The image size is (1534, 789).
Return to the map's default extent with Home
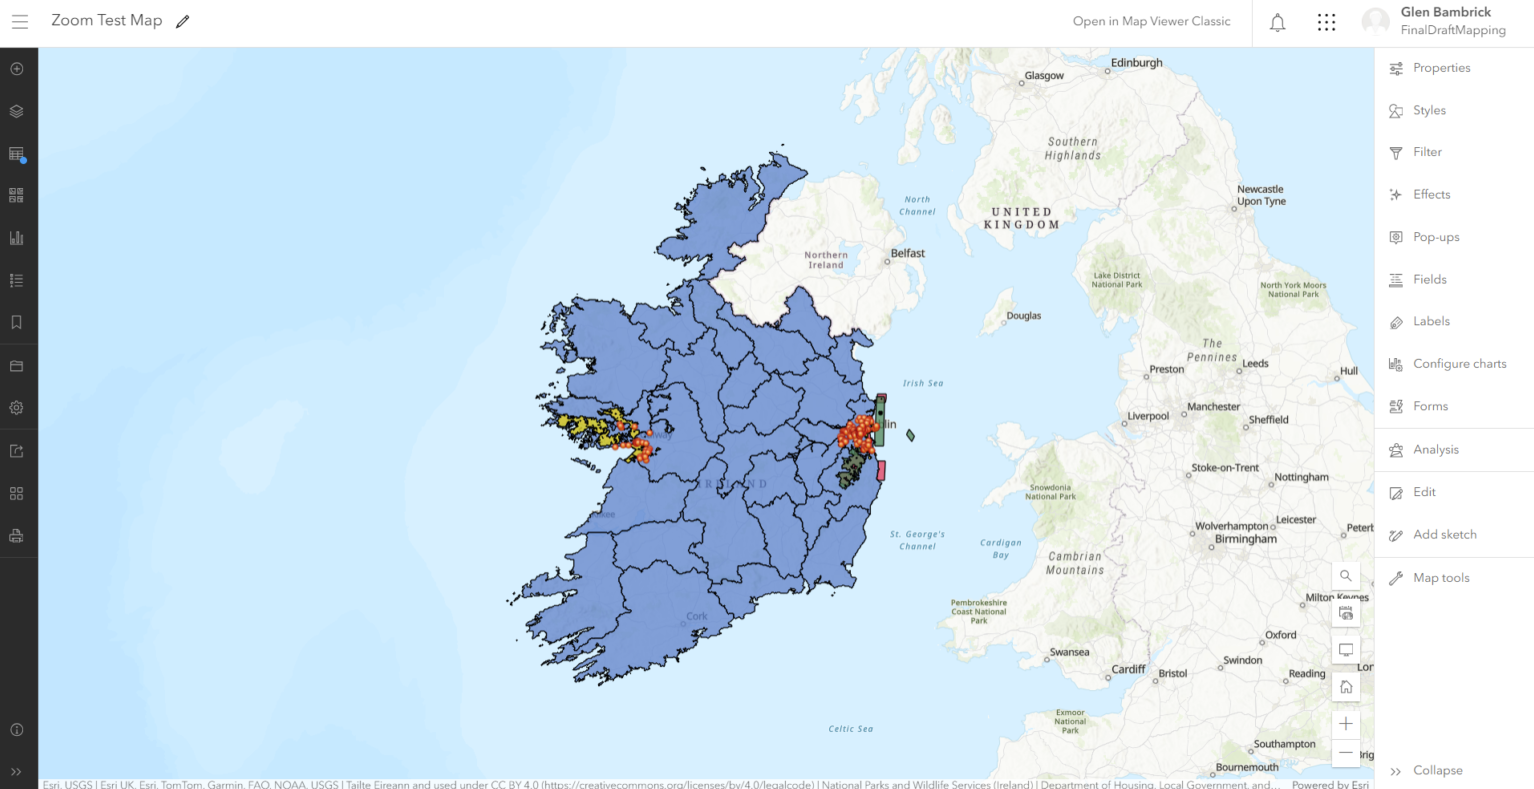[1346, 686]
